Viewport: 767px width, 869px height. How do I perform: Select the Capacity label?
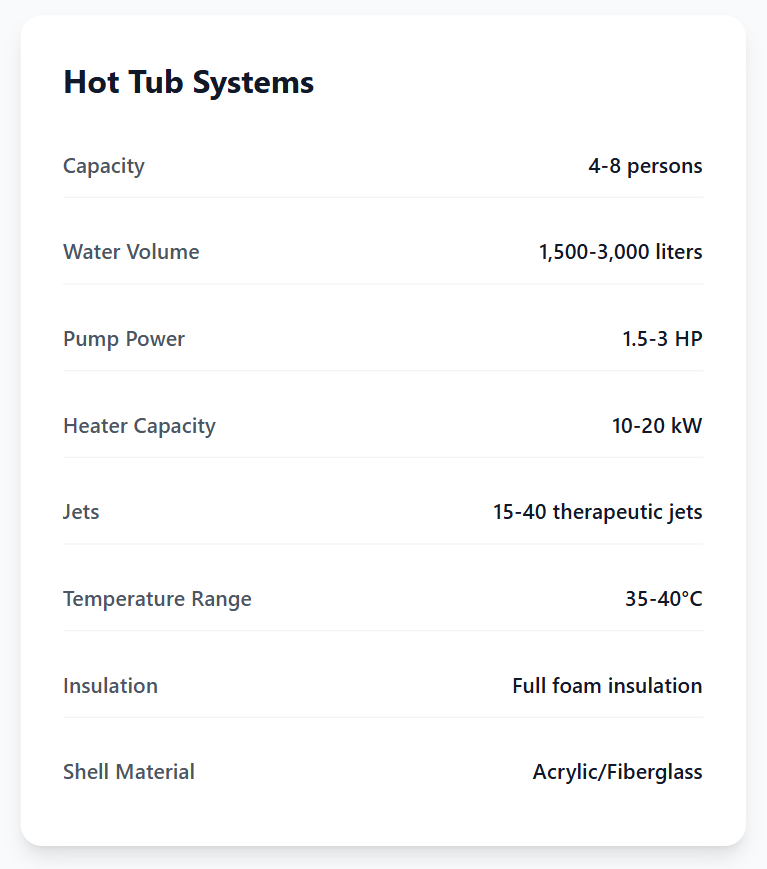pos(104,166)
